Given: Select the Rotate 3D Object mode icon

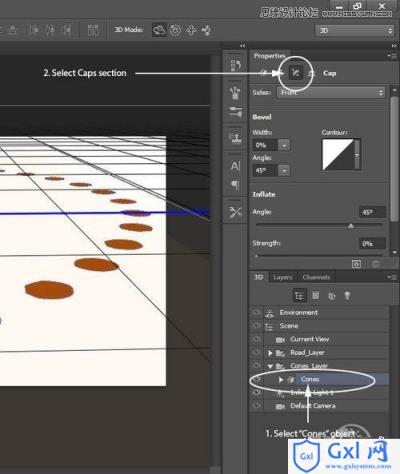Looking at the screenshot, I should pyautogui.click(x=159, y=30).
